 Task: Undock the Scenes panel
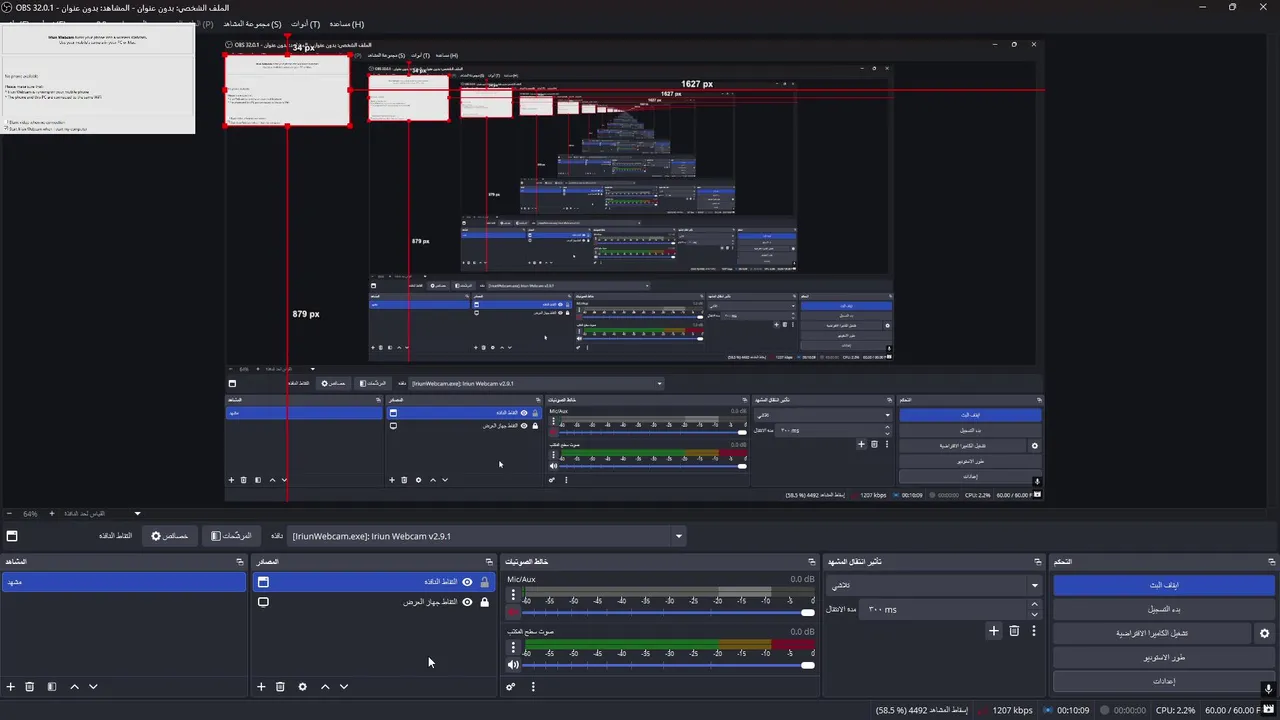click(x=238, y=562)
